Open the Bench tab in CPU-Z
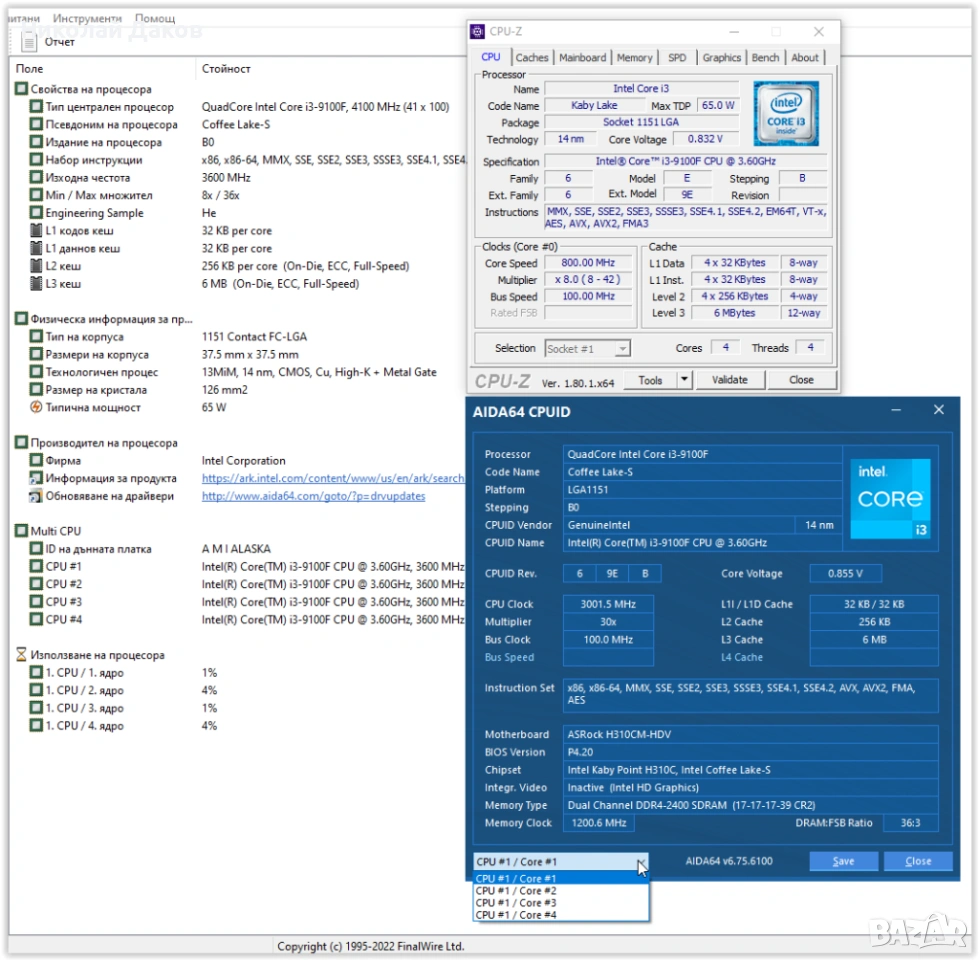Screen dimensions: 979x960 (765, 58)
